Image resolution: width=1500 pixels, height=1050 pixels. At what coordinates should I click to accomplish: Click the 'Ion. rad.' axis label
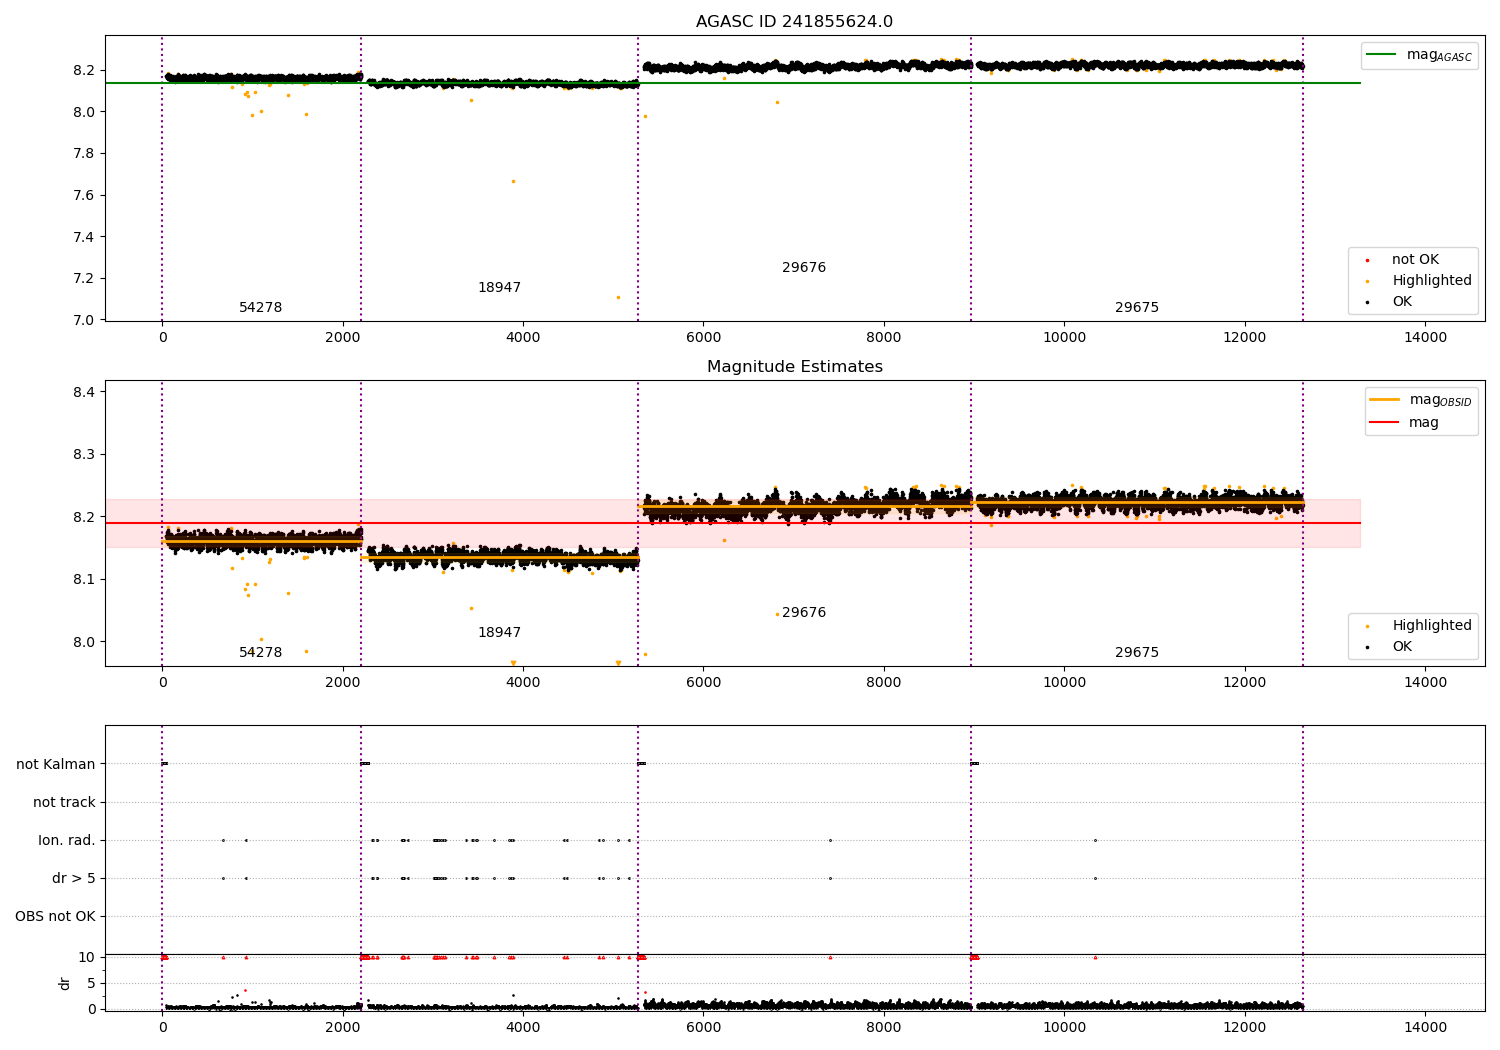(x=67, y=841)
